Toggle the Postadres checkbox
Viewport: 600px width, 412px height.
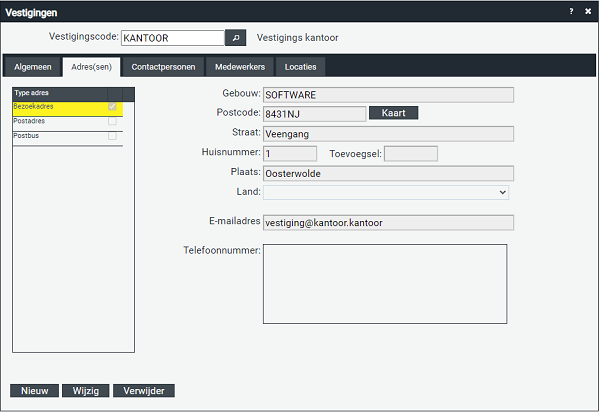tap(112, 121)
